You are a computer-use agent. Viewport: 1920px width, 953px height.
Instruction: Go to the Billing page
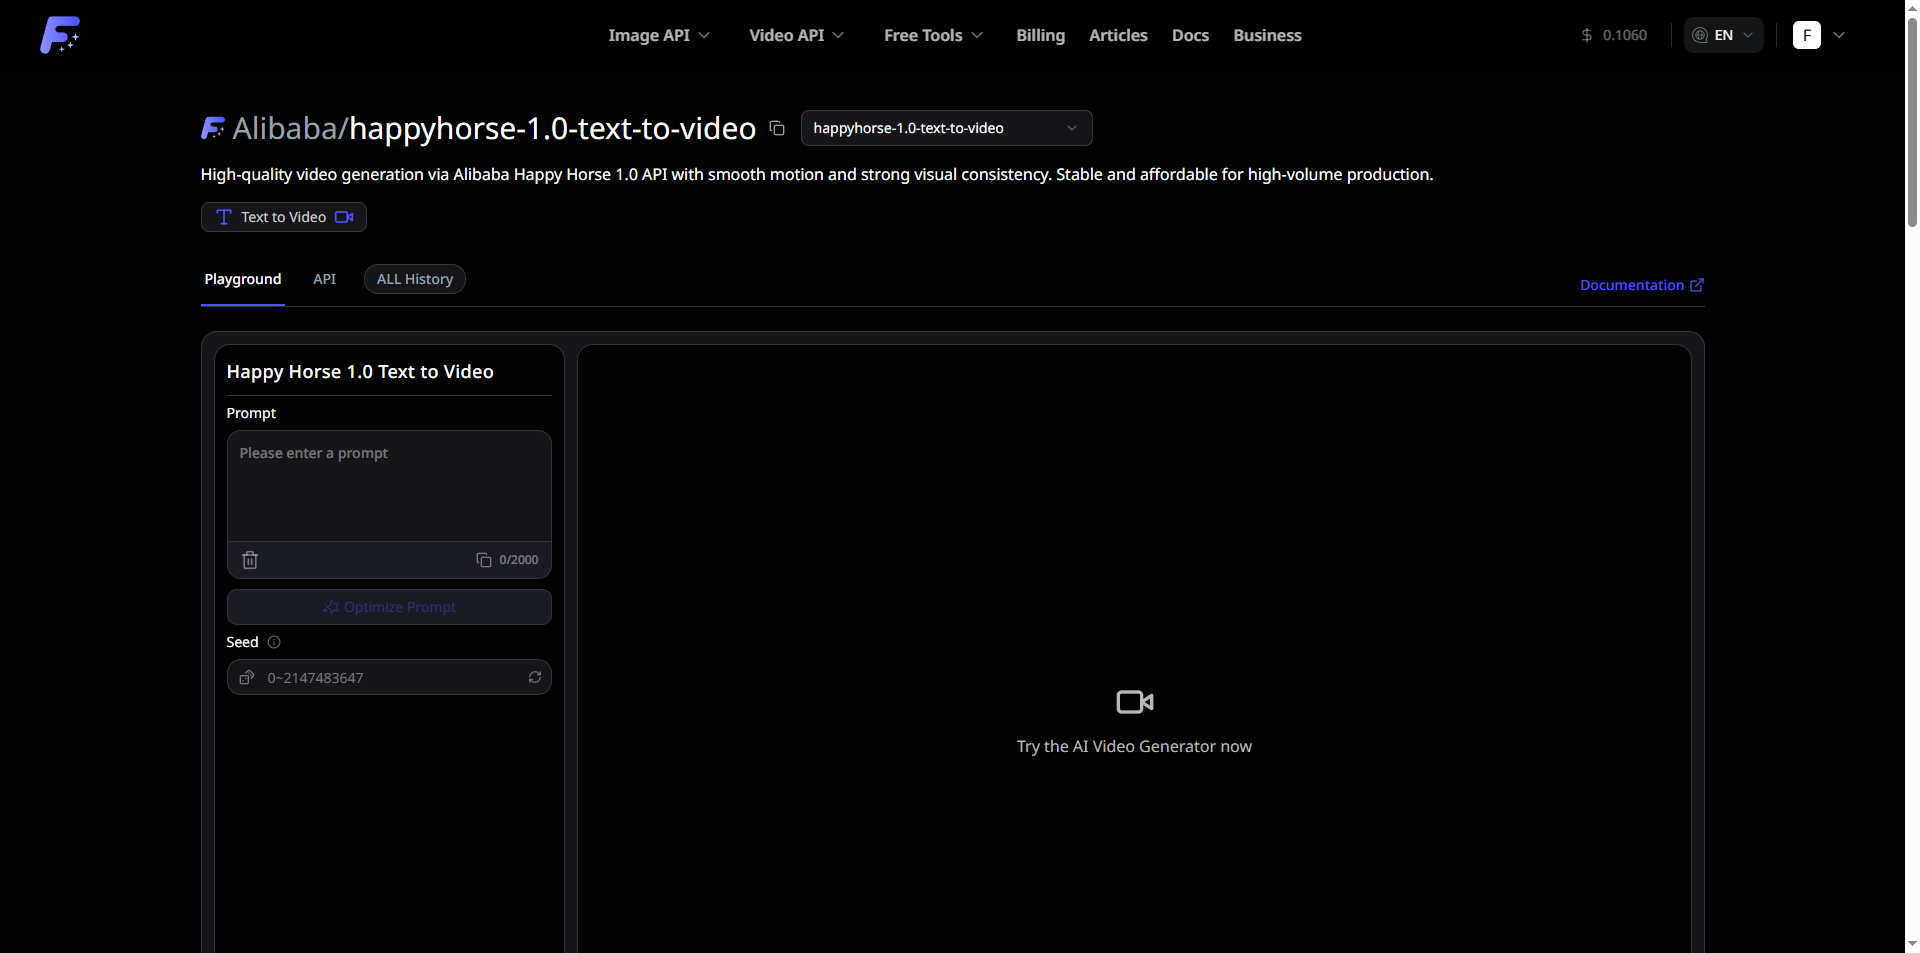pyautogui.click(x=1041, y=35)
